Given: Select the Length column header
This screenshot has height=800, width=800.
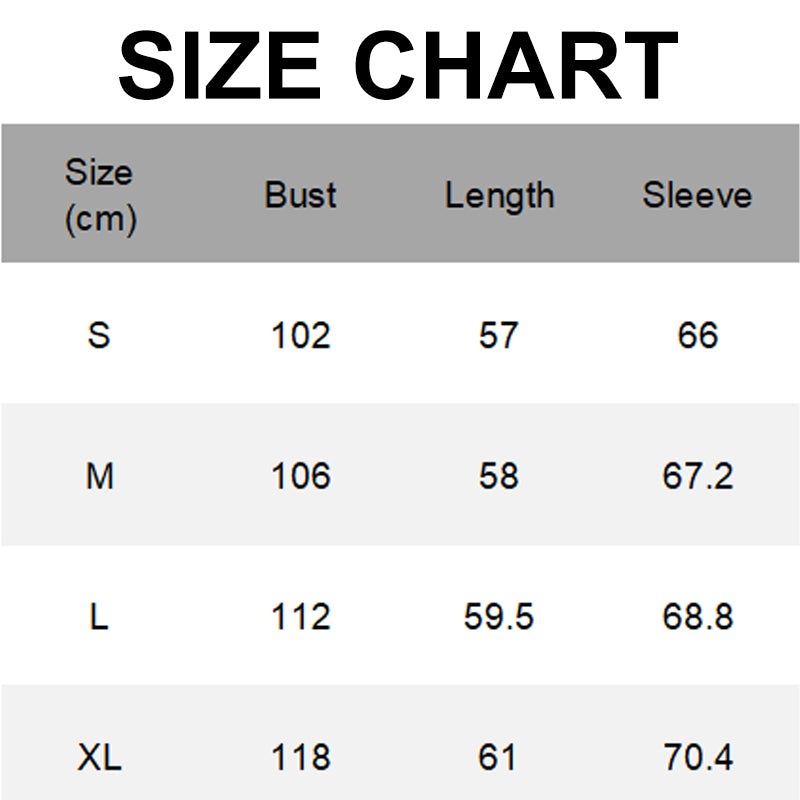Looking at the screenshot, I should point(499,195).
